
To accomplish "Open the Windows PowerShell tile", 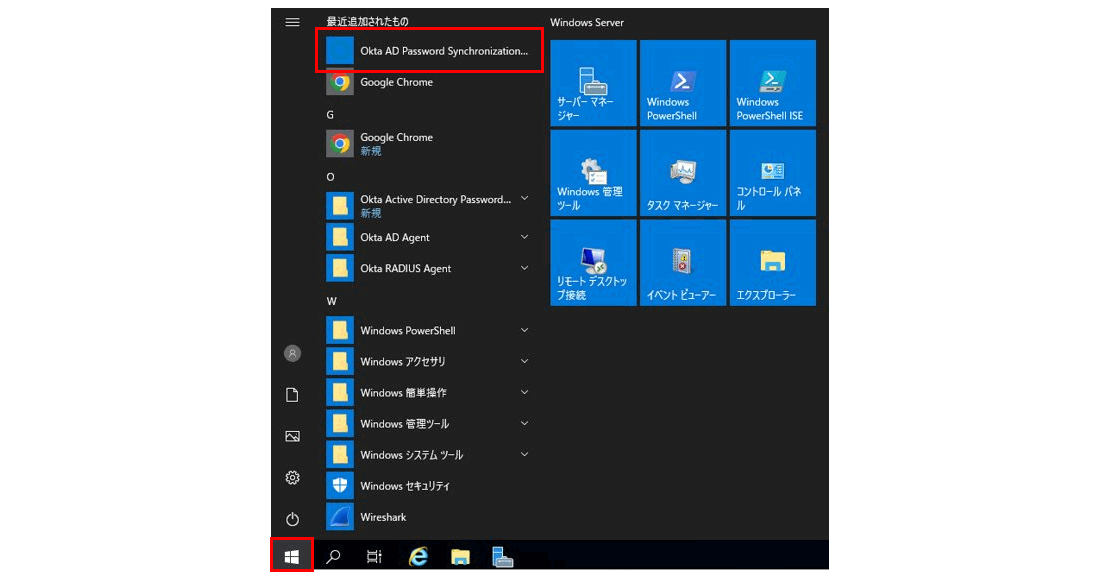I will [x=683, y=83].
